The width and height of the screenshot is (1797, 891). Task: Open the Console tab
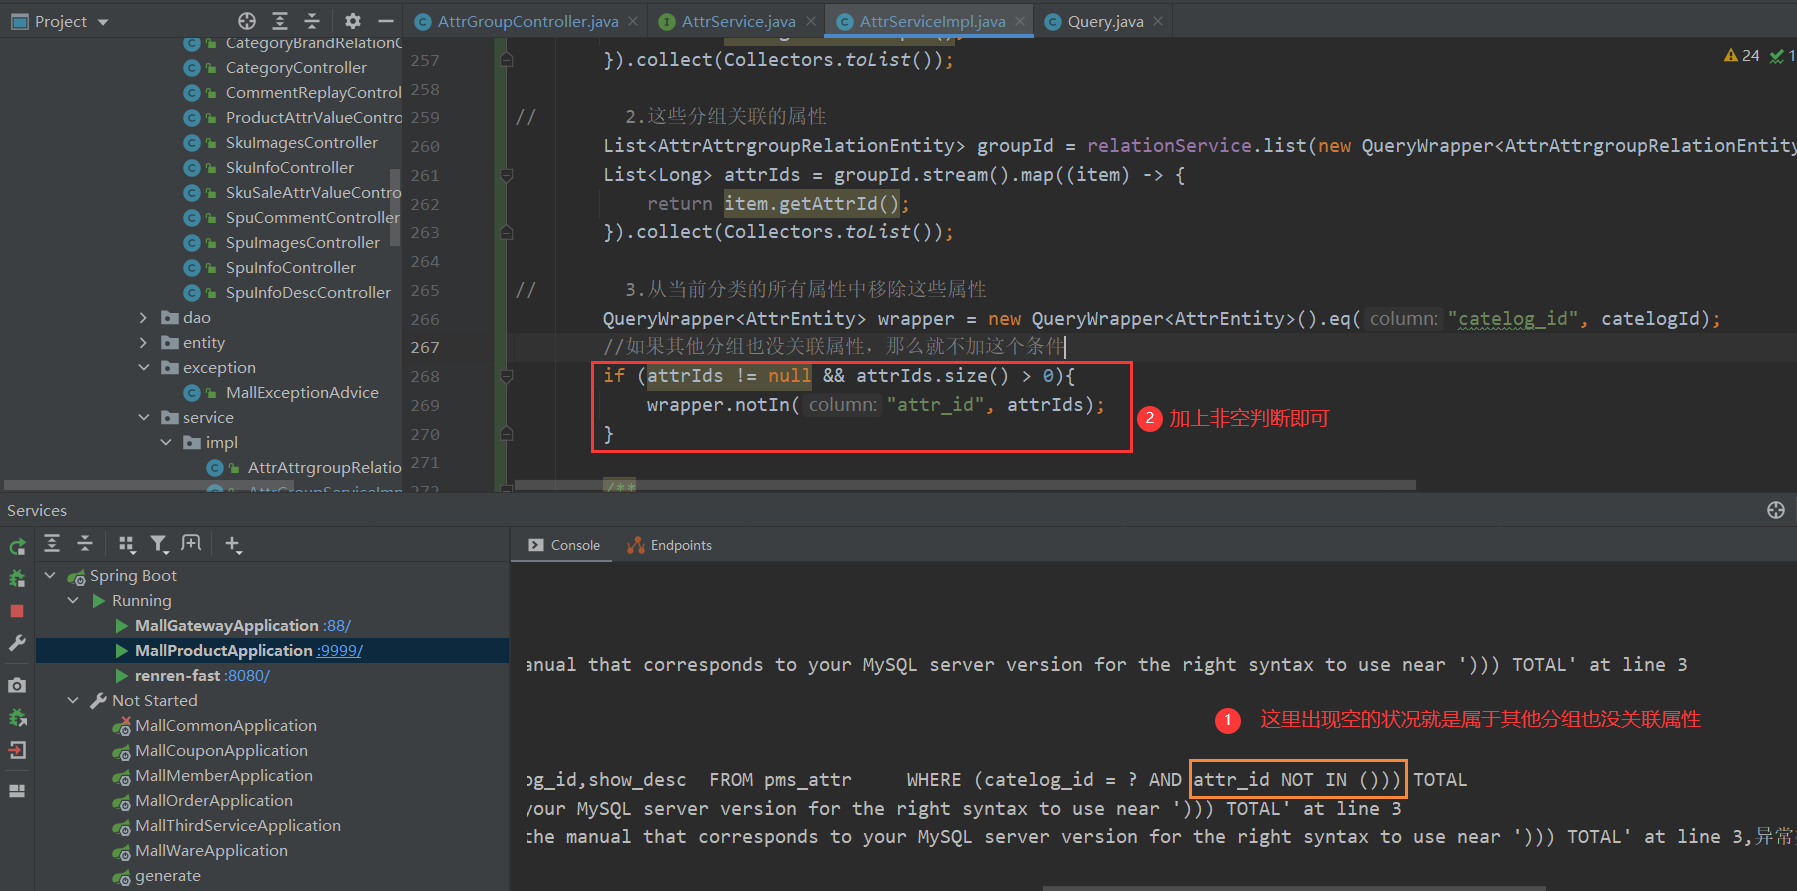pos(563,545)
